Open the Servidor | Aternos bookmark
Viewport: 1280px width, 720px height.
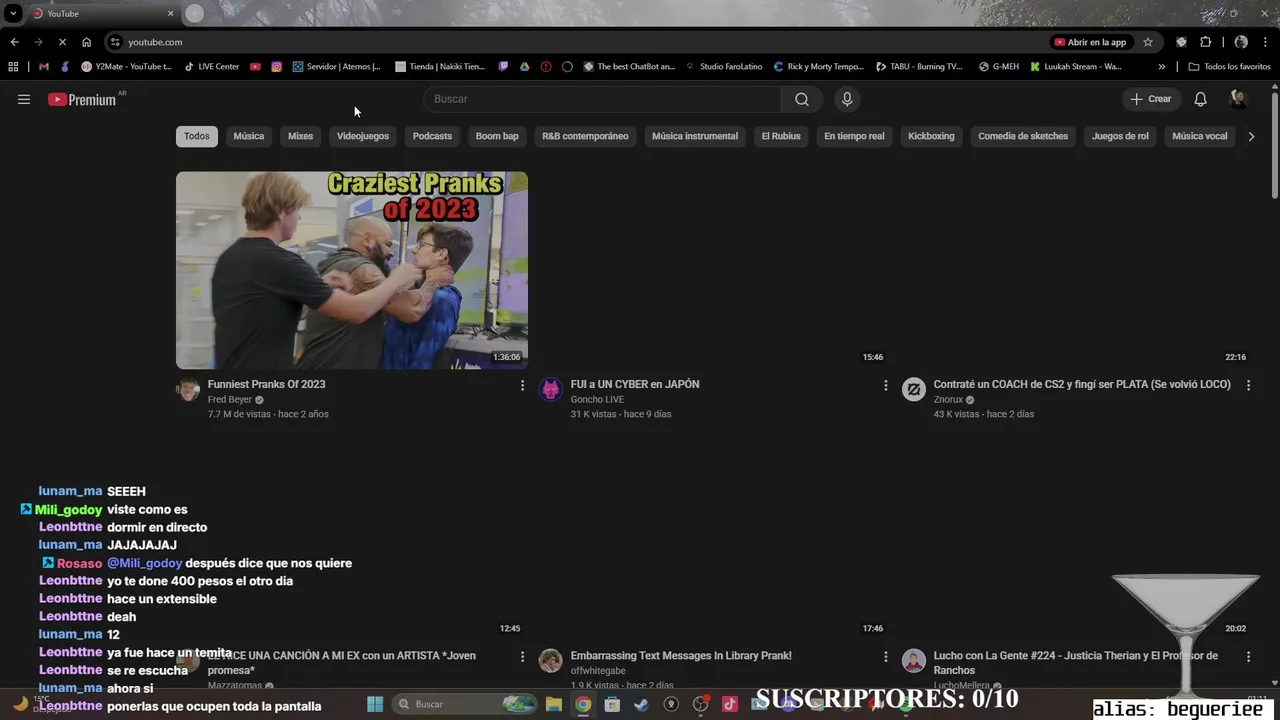click(336, 67)
